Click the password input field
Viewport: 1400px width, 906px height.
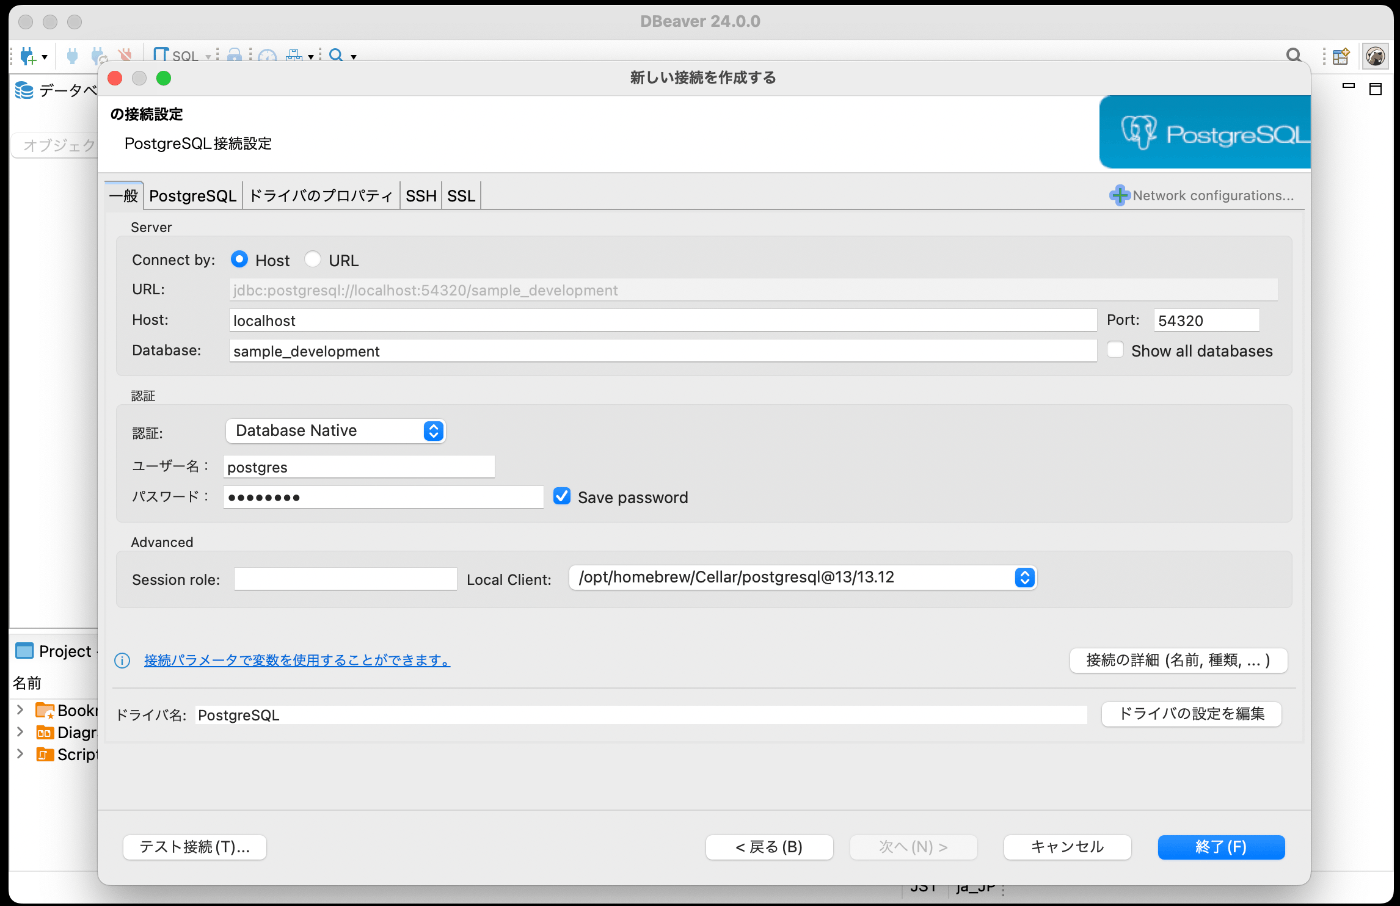(x=383, y=497)
